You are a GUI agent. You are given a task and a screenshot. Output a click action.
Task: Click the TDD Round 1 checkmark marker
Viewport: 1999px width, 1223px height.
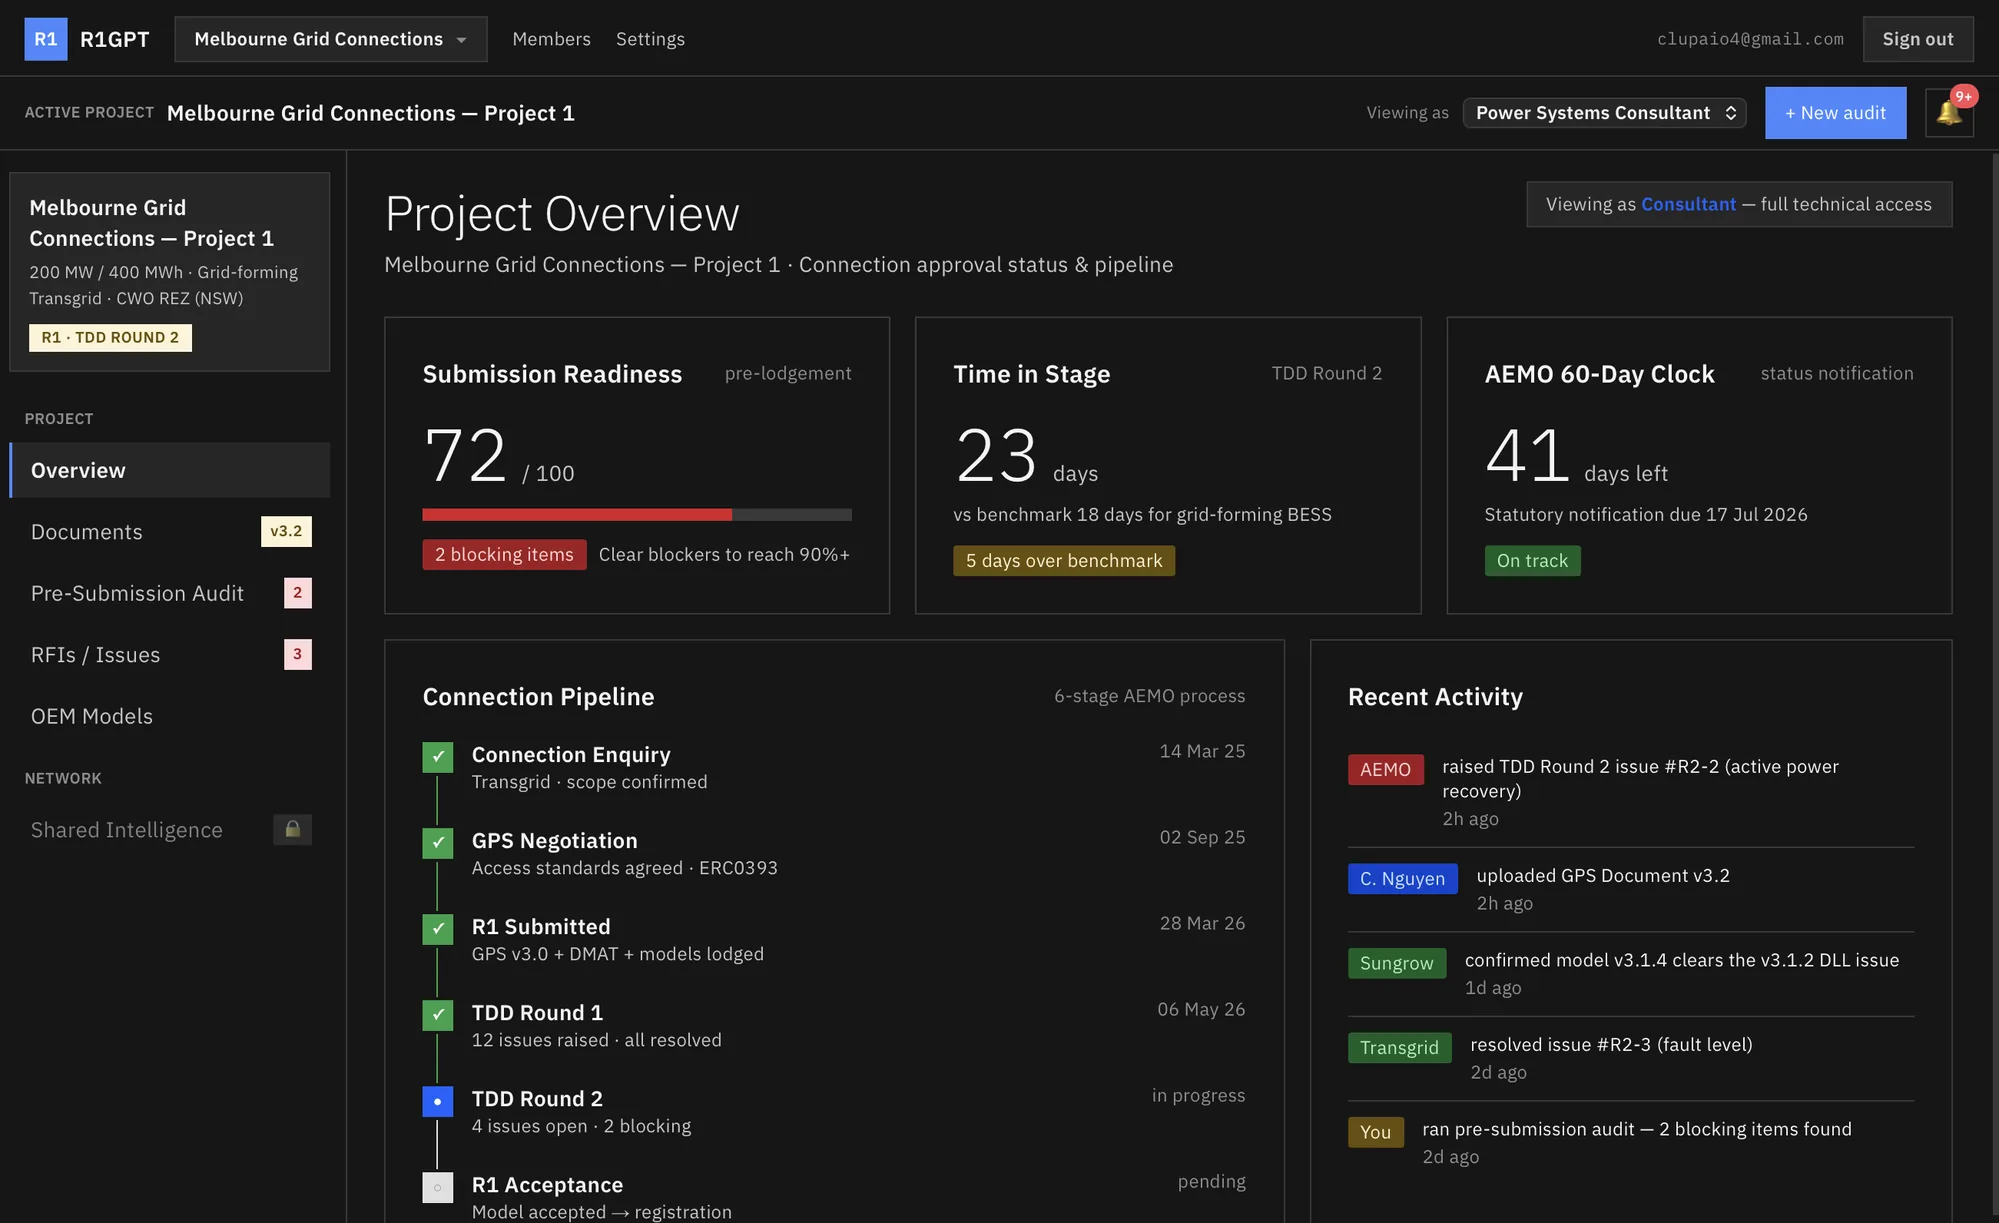[x=438, y=1015]
